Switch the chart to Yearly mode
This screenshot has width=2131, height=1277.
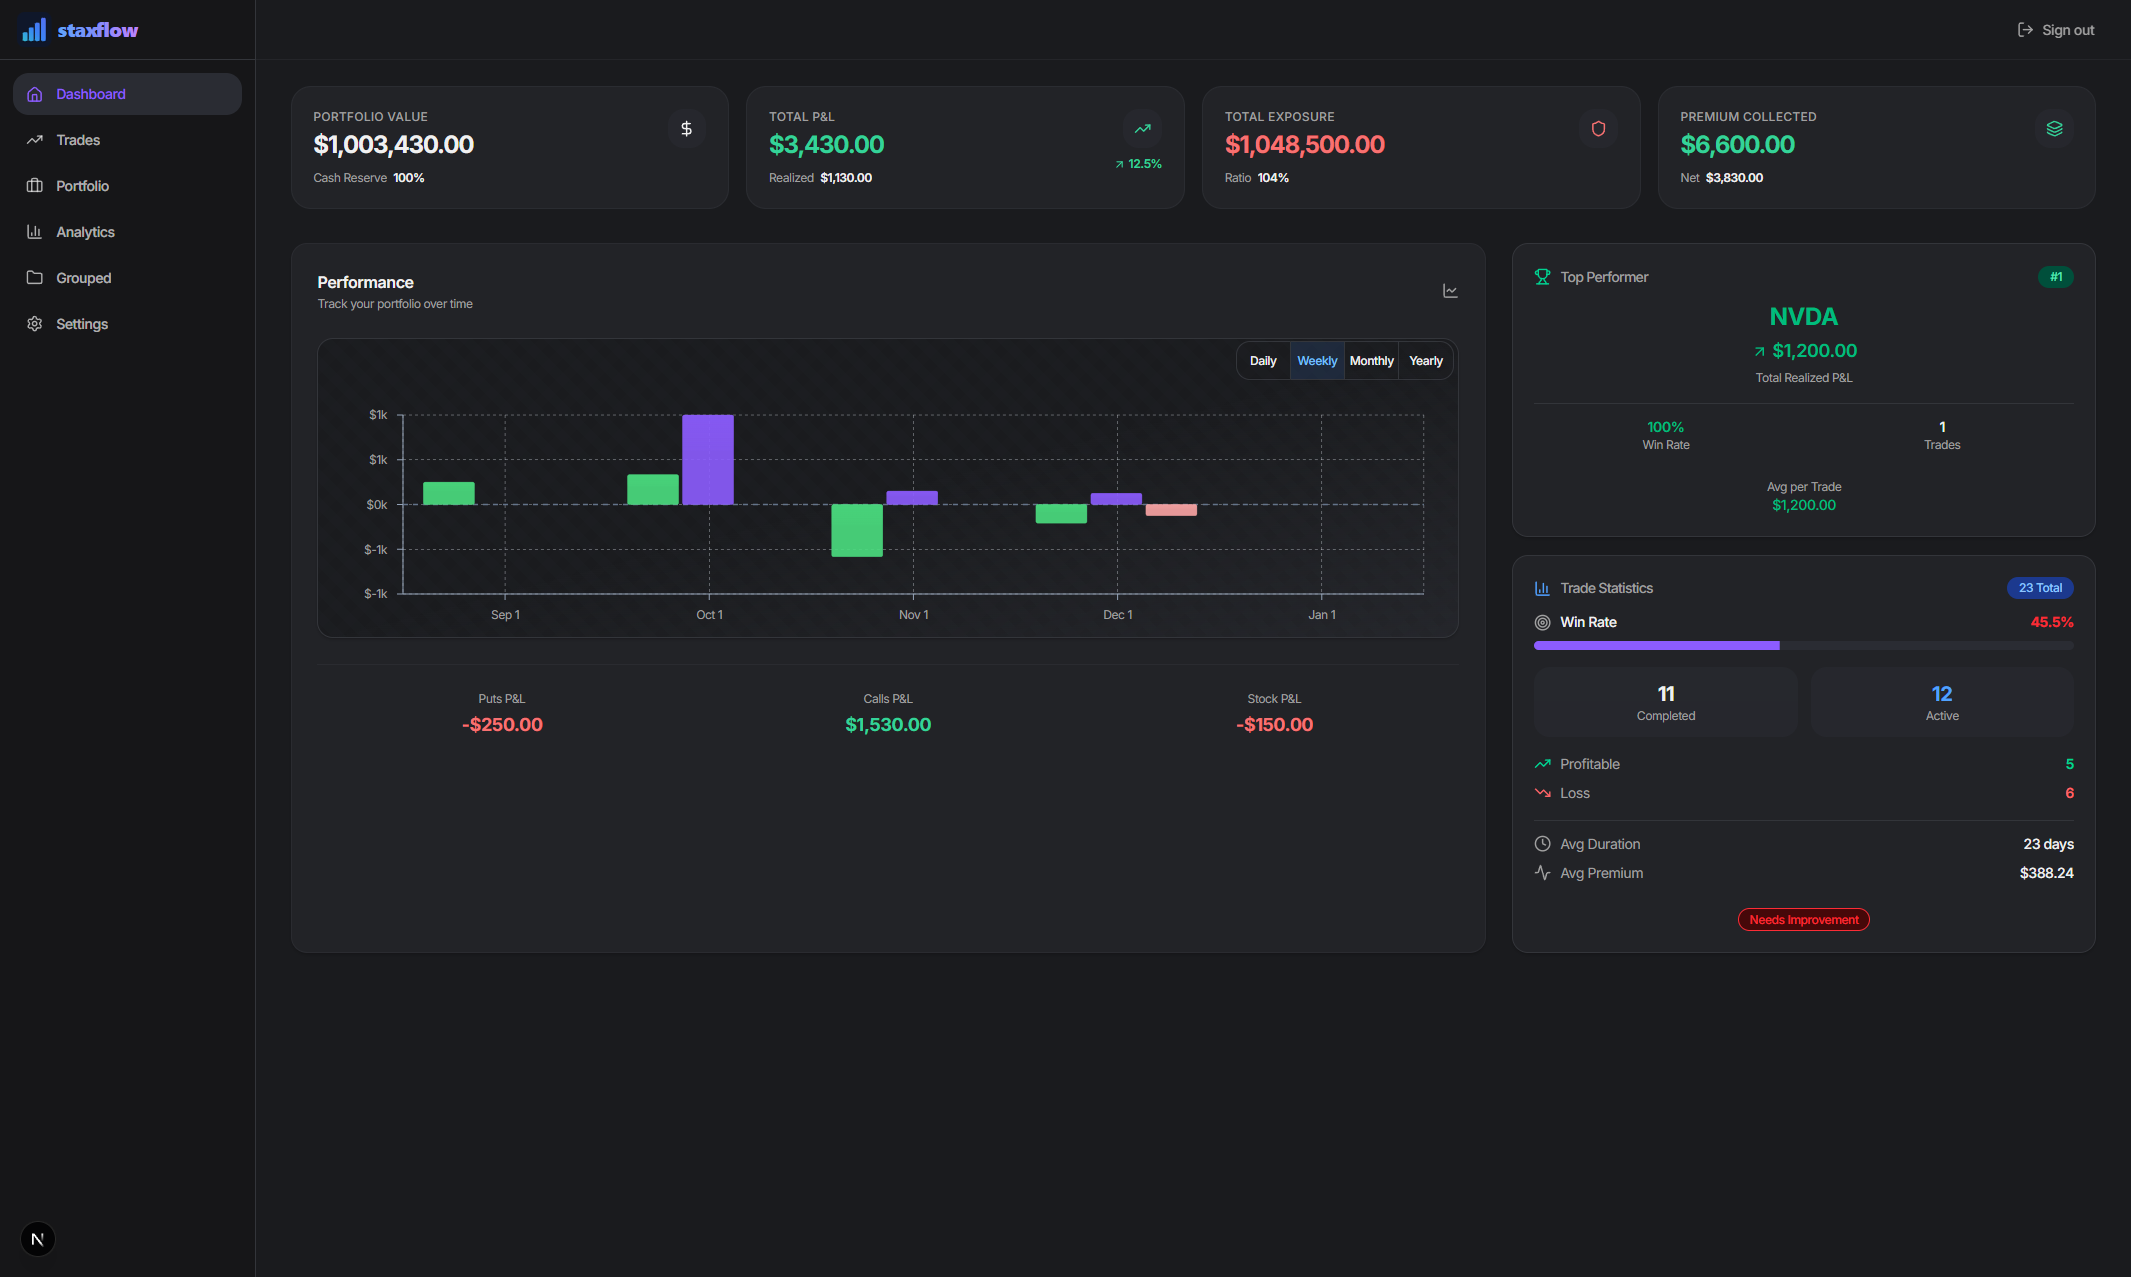1425,360
